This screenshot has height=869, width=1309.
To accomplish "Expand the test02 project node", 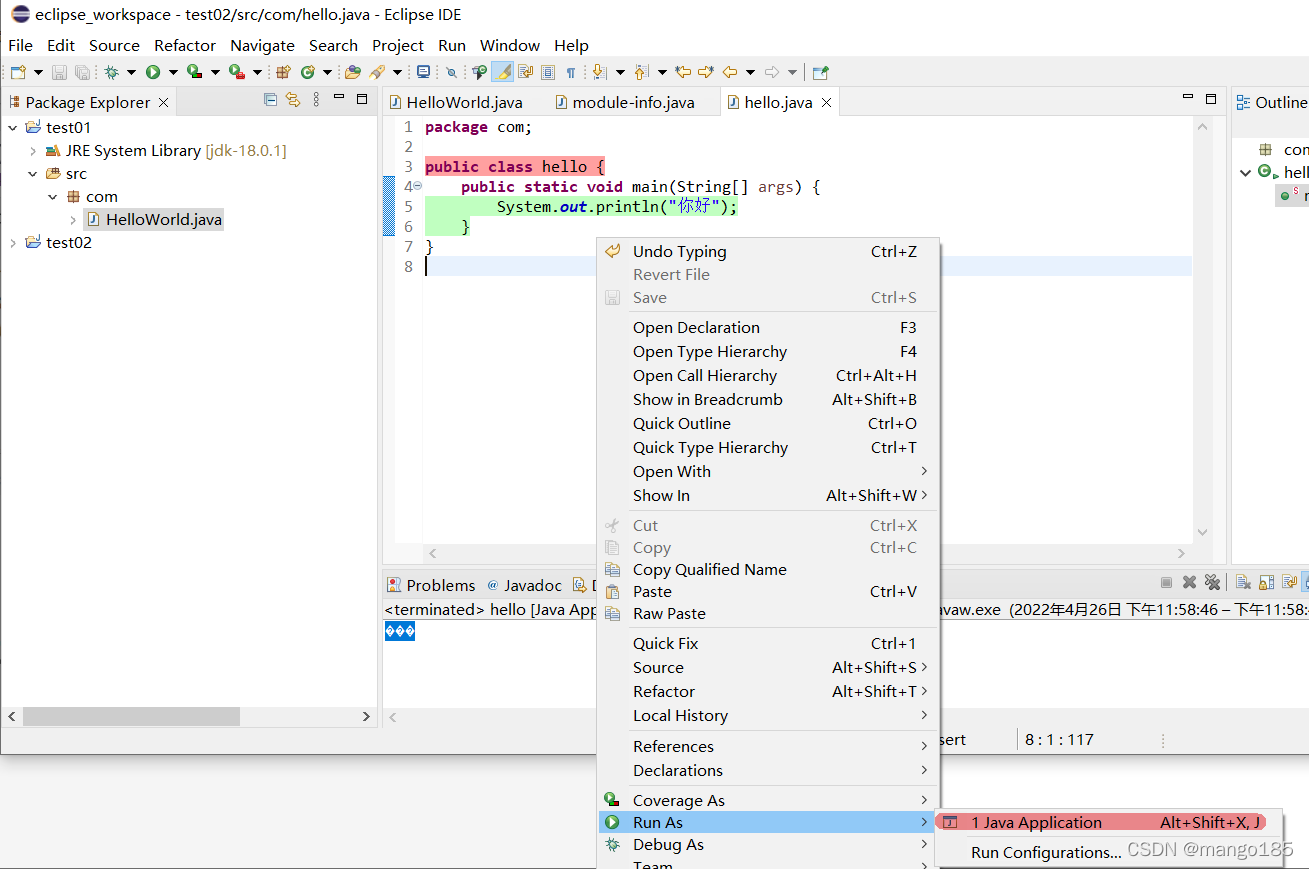I will [13, 243].
